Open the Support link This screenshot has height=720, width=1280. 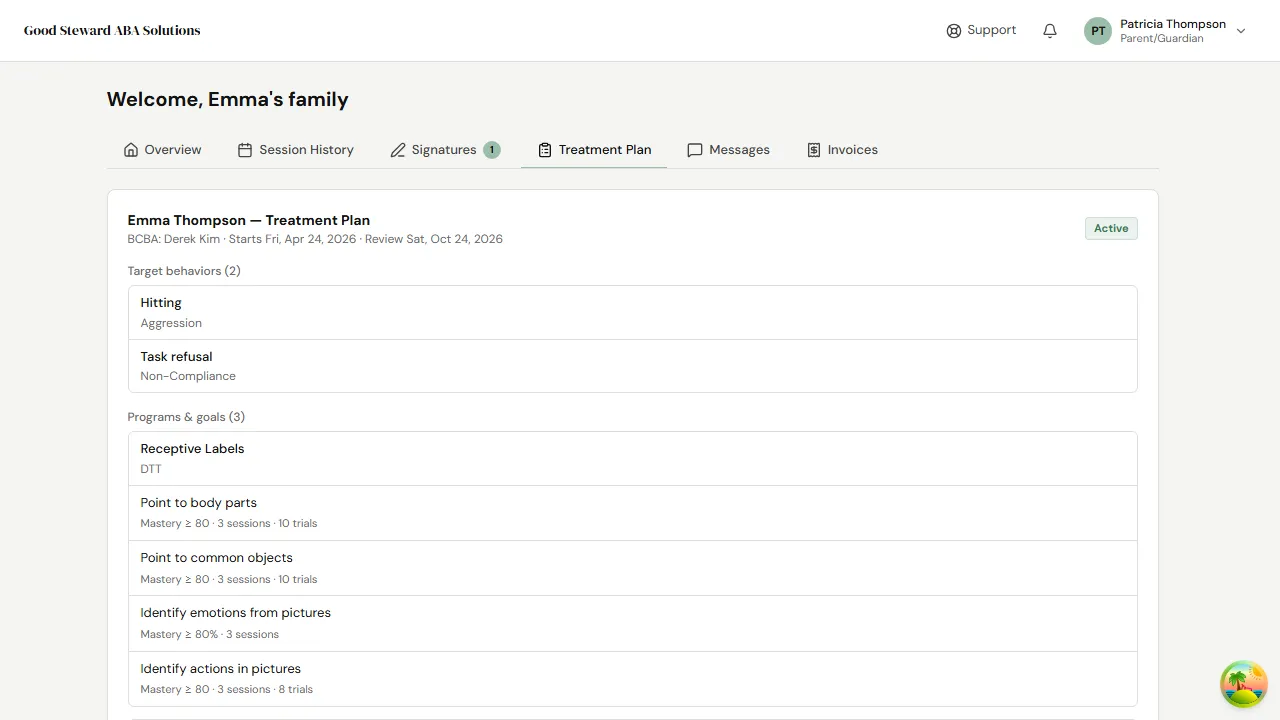point(991,30)
